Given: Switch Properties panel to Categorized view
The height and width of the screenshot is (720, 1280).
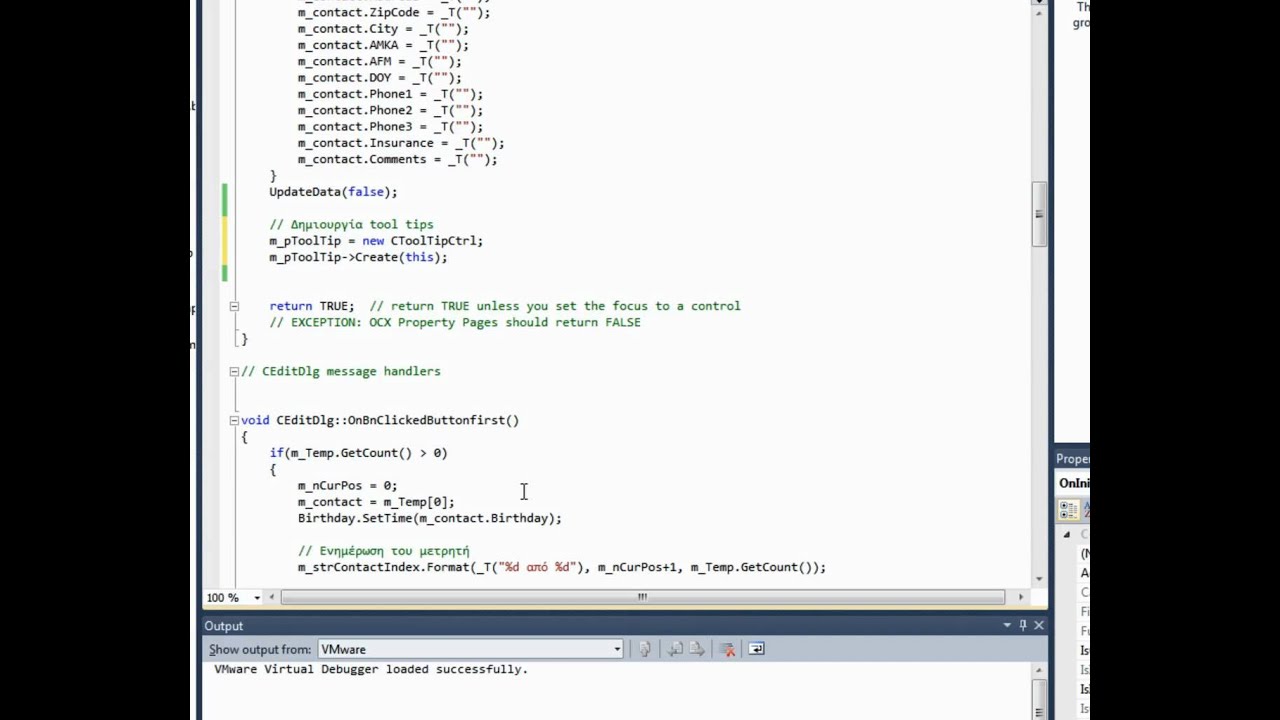Looking at the screenshot, I should point(1064,510).
